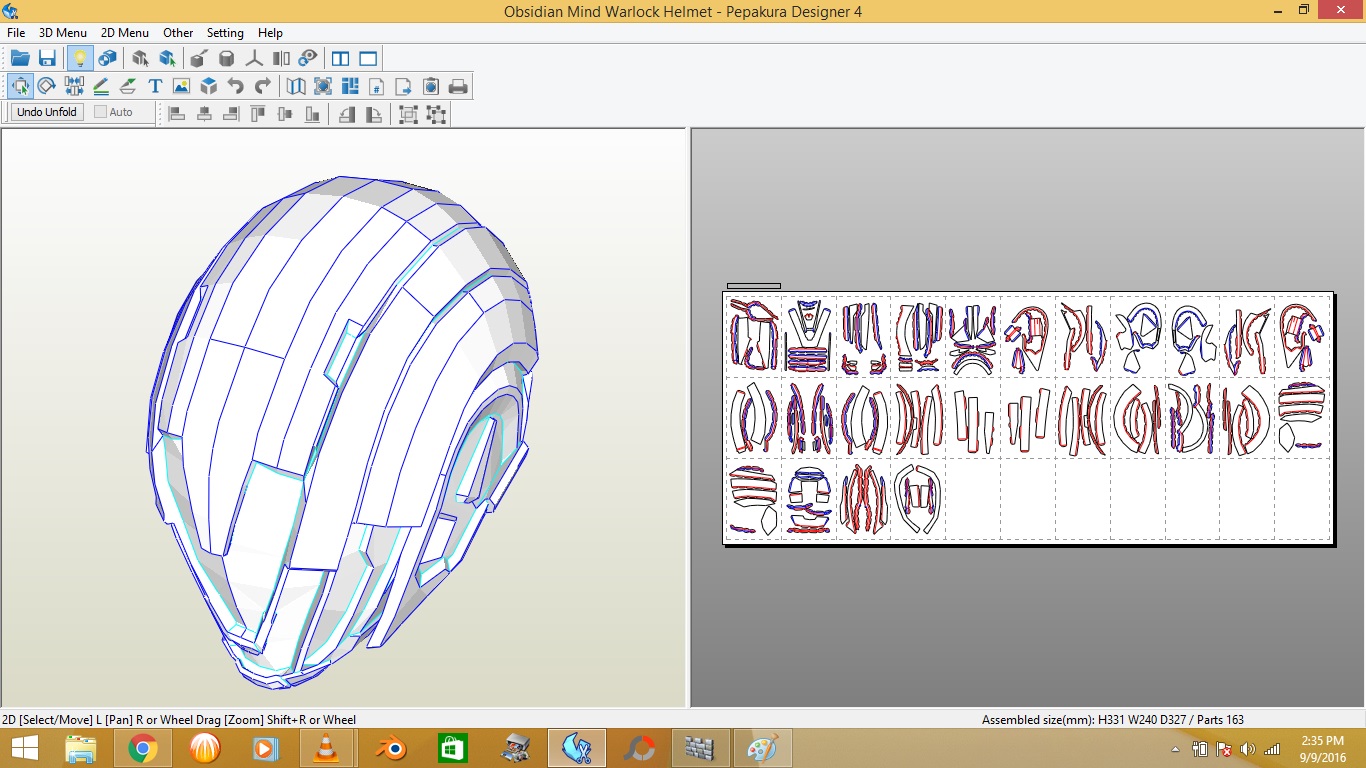Screen dimensions: 1366x768
Task: Click the helmet model in the 3D view
Action: (340, 420)
